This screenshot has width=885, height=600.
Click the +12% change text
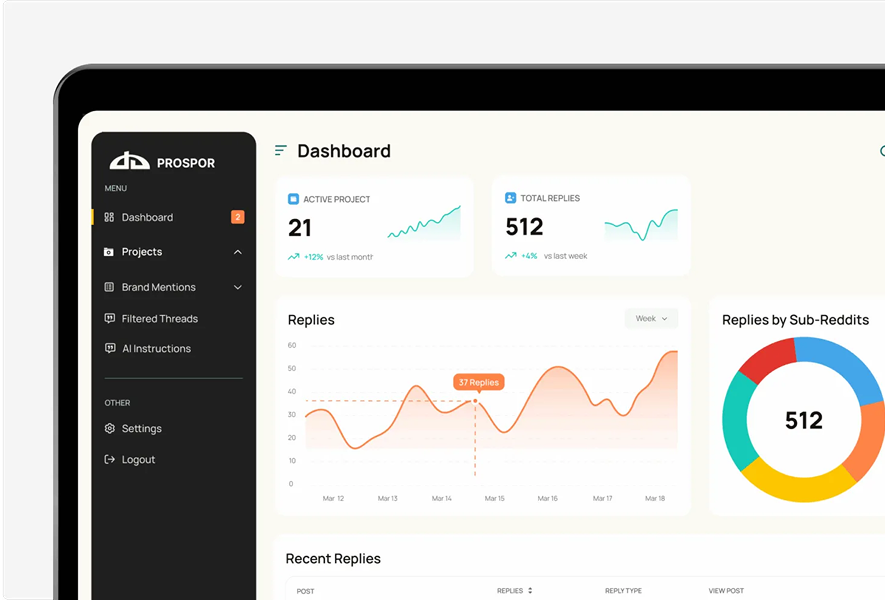tap(314, 257)
